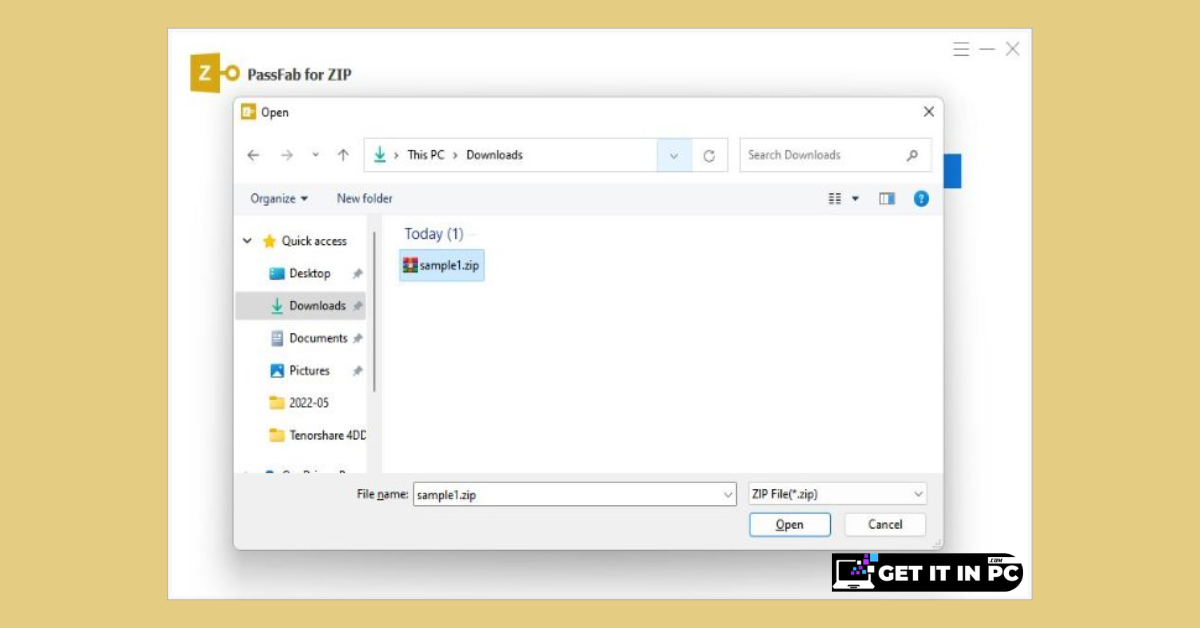This screenshot has height=628, width=1200.
Task: Open the Organize menu
Action: point(279,199)
